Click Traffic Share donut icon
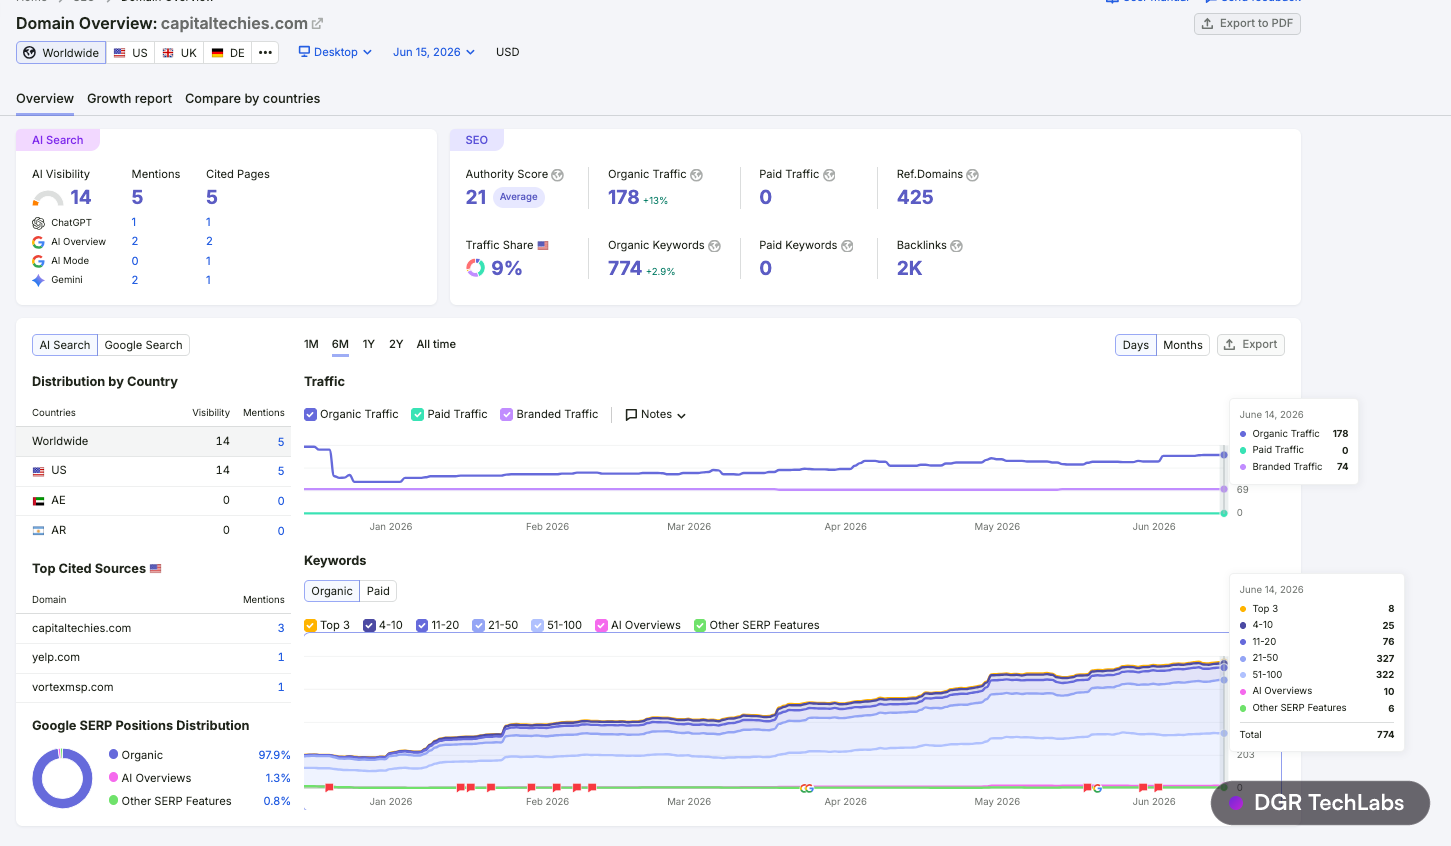The width and height of the screenshot is (1451, 846). pos(475,268)
